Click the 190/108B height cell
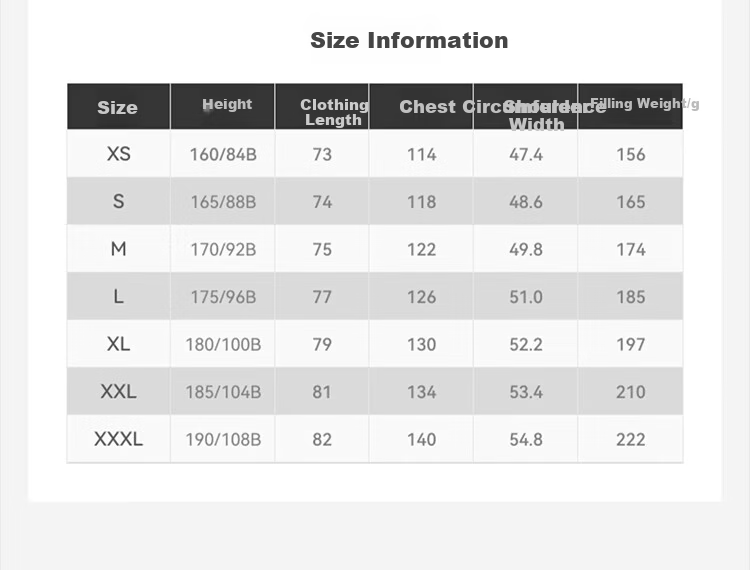Screen dimensions: 750x570 click(223, 439)
